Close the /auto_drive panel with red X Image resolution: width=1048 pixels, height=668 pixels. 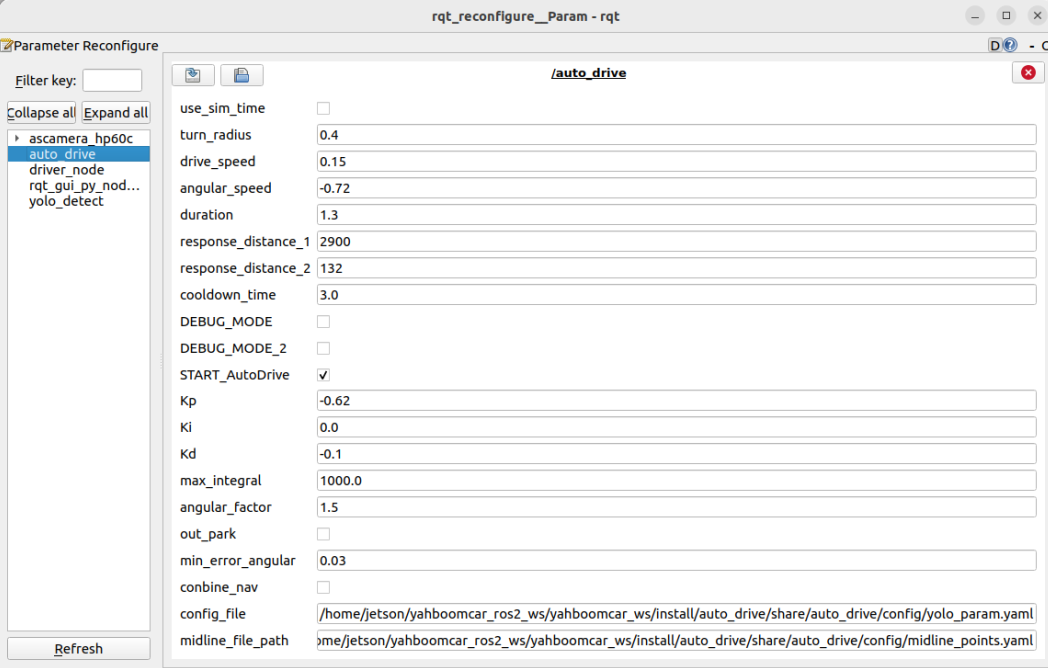1027,73
